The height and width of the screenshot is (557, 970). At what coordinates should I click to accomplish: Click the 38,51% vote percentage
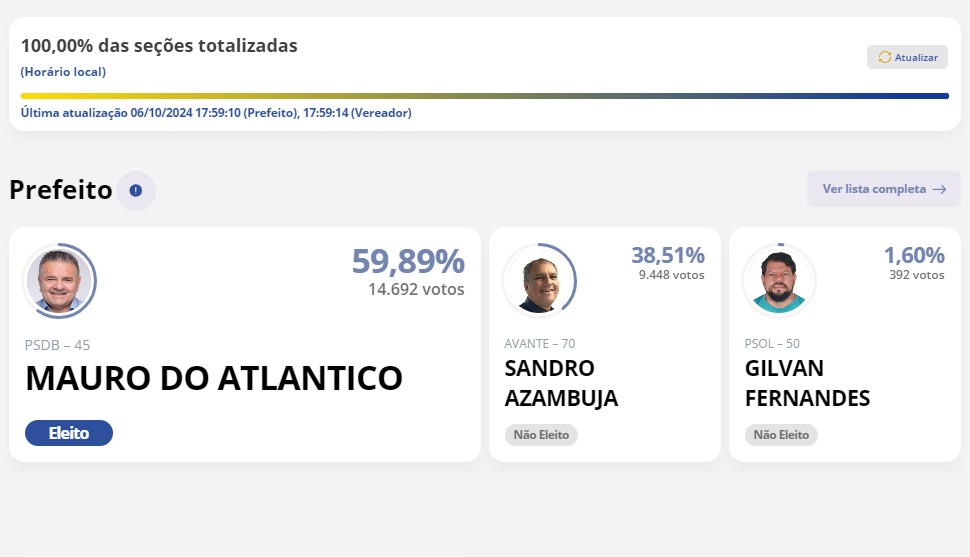[x=667, y=255]
